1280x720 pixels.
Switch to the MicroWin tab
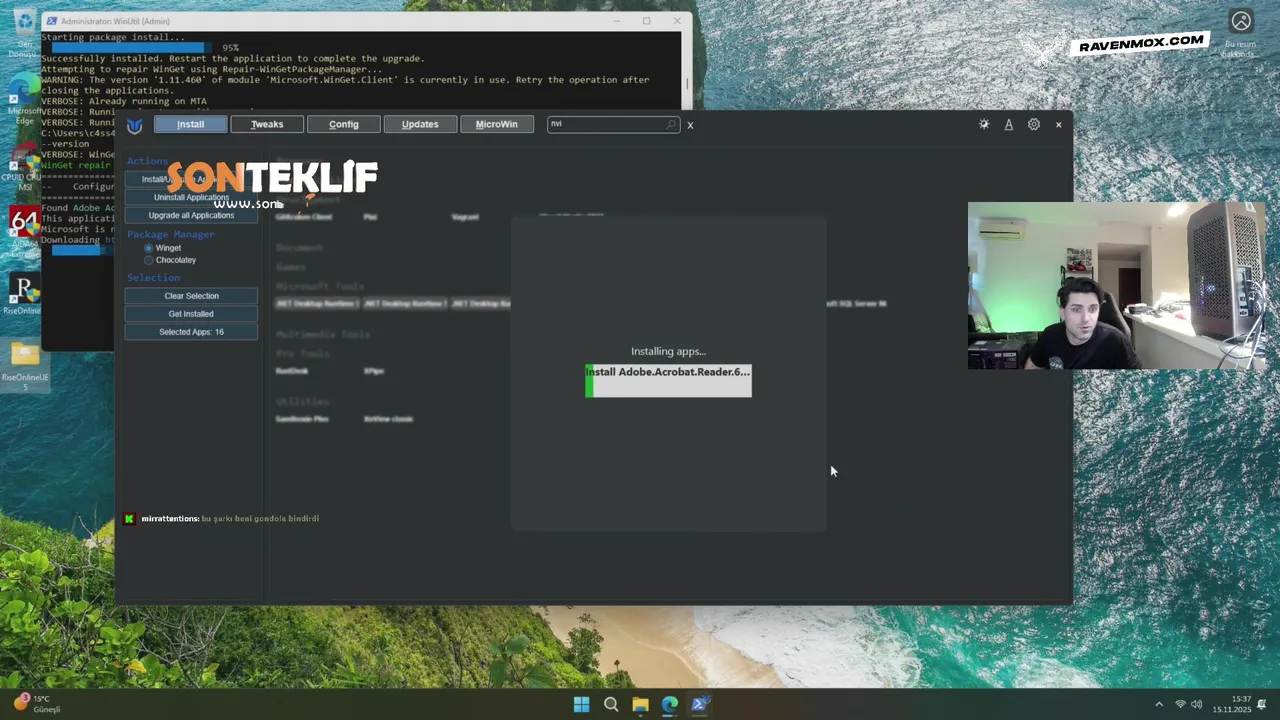pos(497,124)
